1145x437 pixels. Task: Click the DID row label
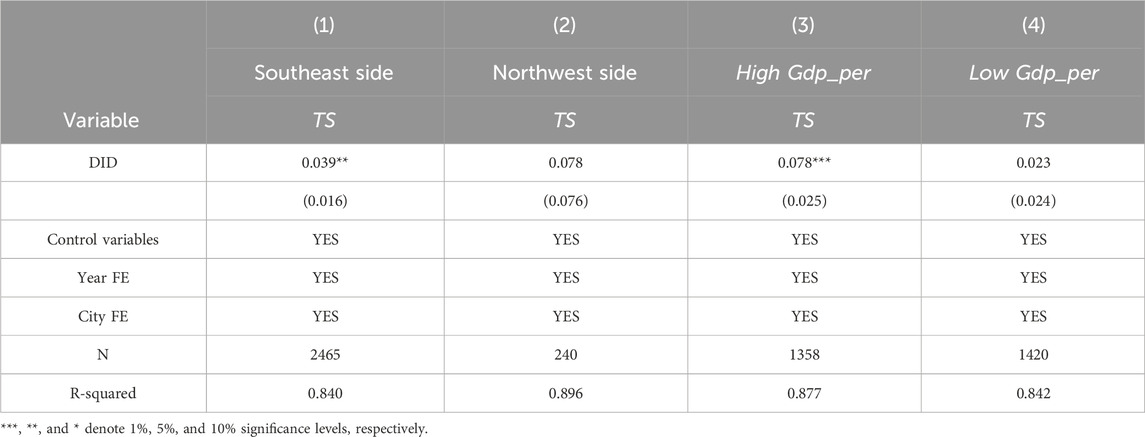click(103, 162)
